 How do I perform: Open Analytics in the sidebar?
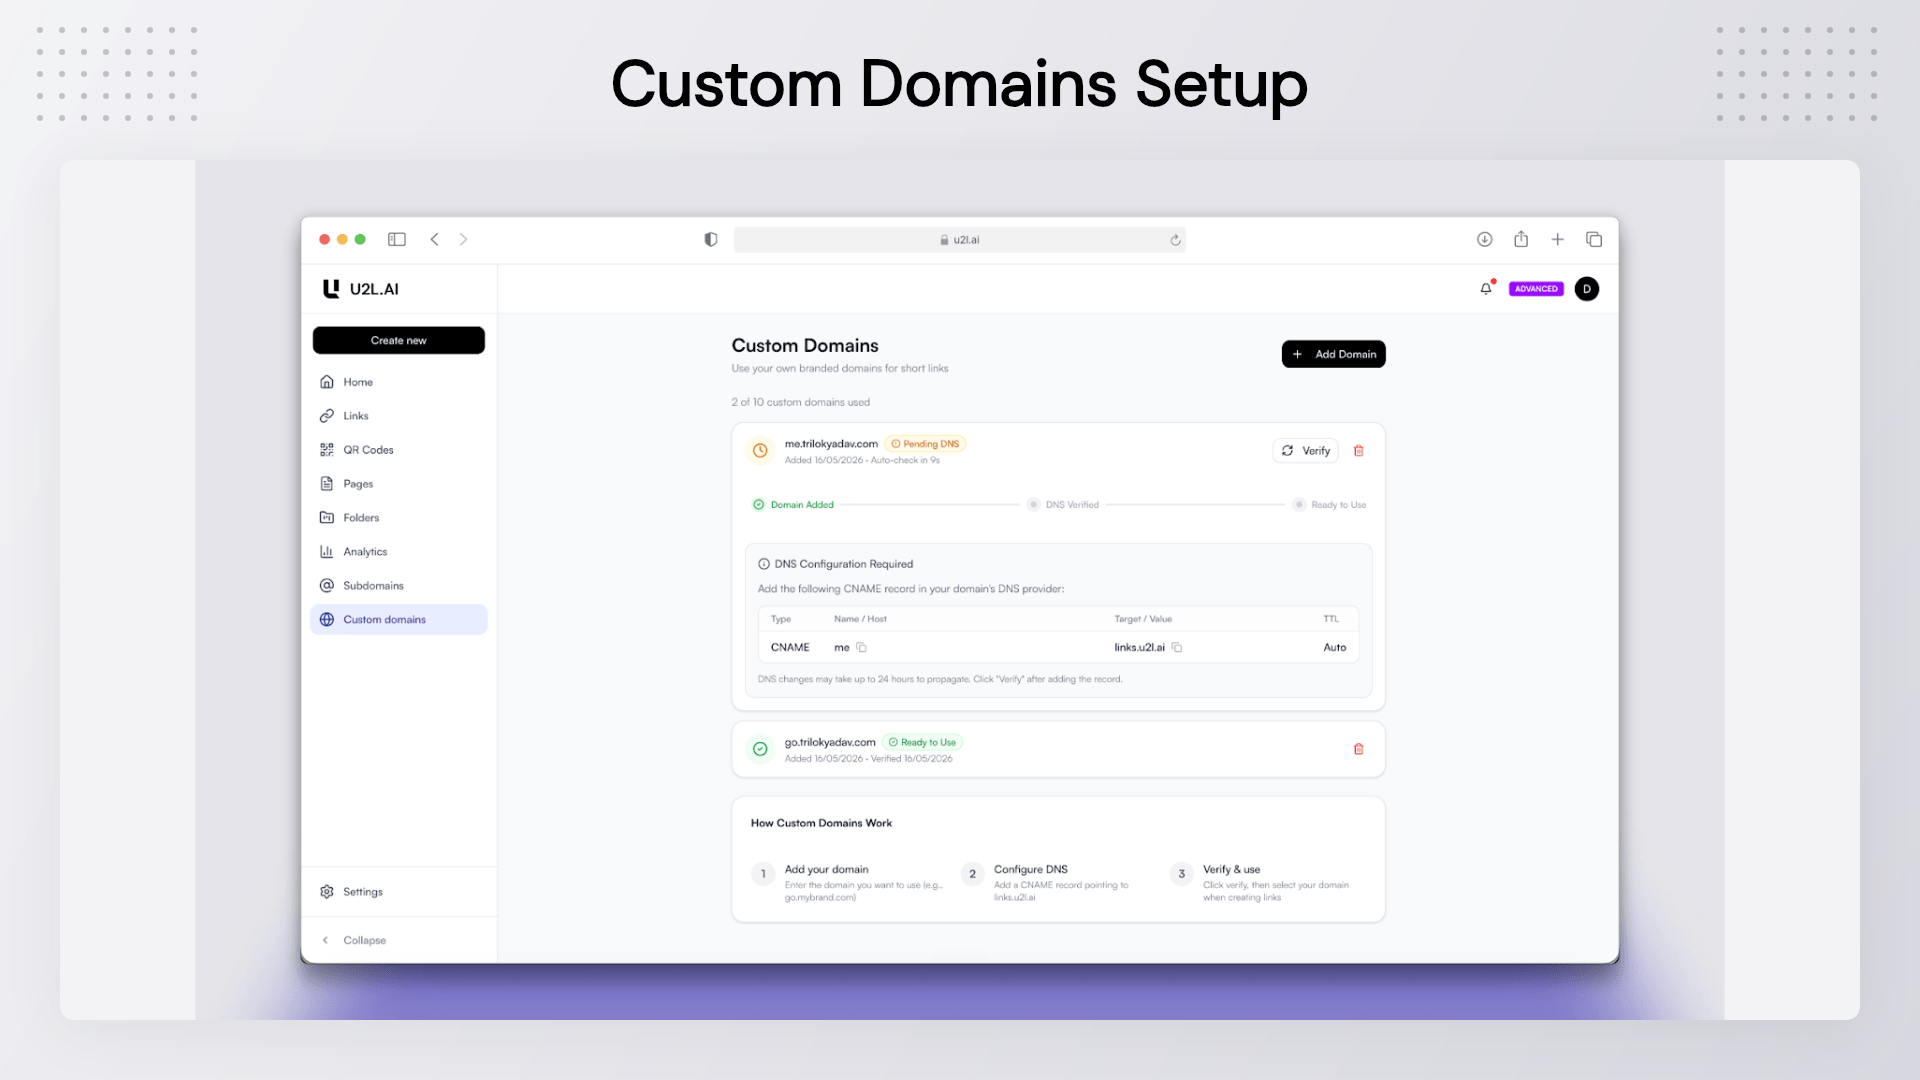[398, 552]
